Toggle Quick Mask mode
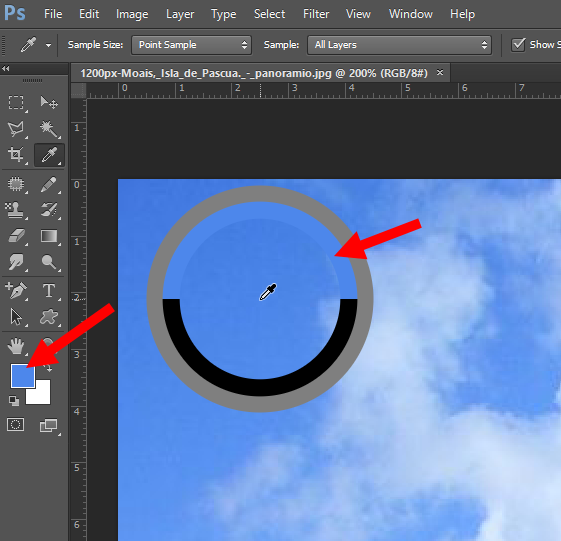The image size is (561, 541). coord(16,425)
